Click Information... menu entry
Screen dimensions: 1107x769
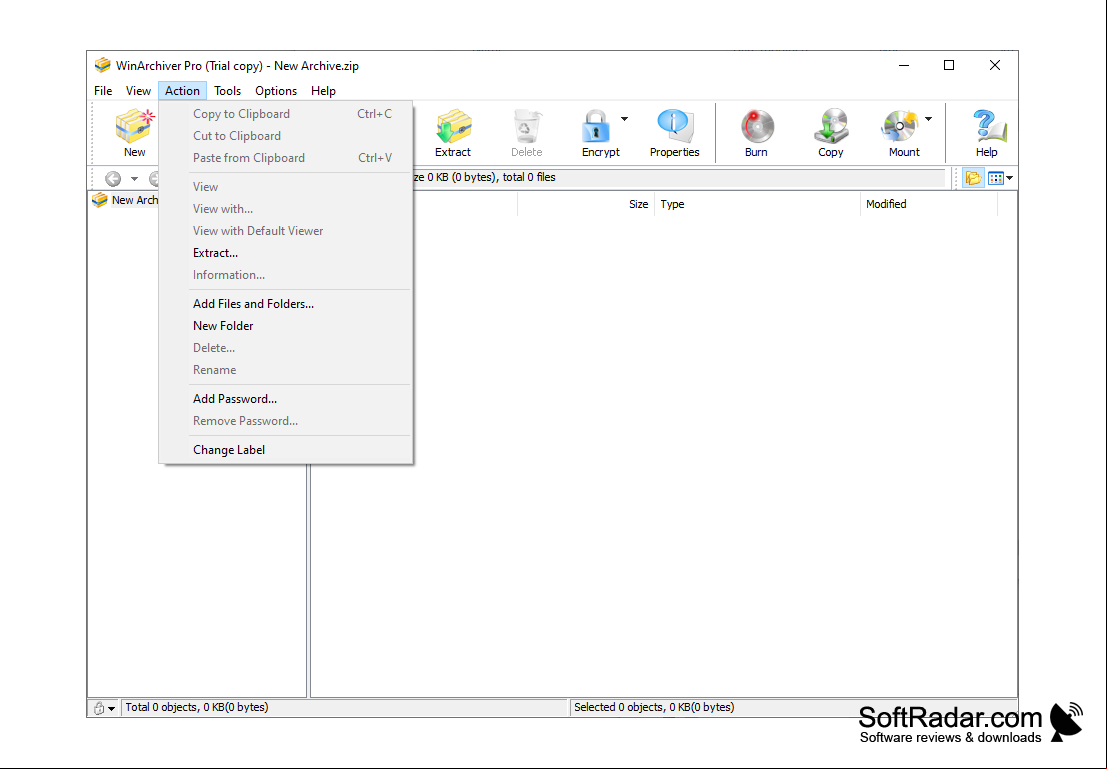coord(285,275)
